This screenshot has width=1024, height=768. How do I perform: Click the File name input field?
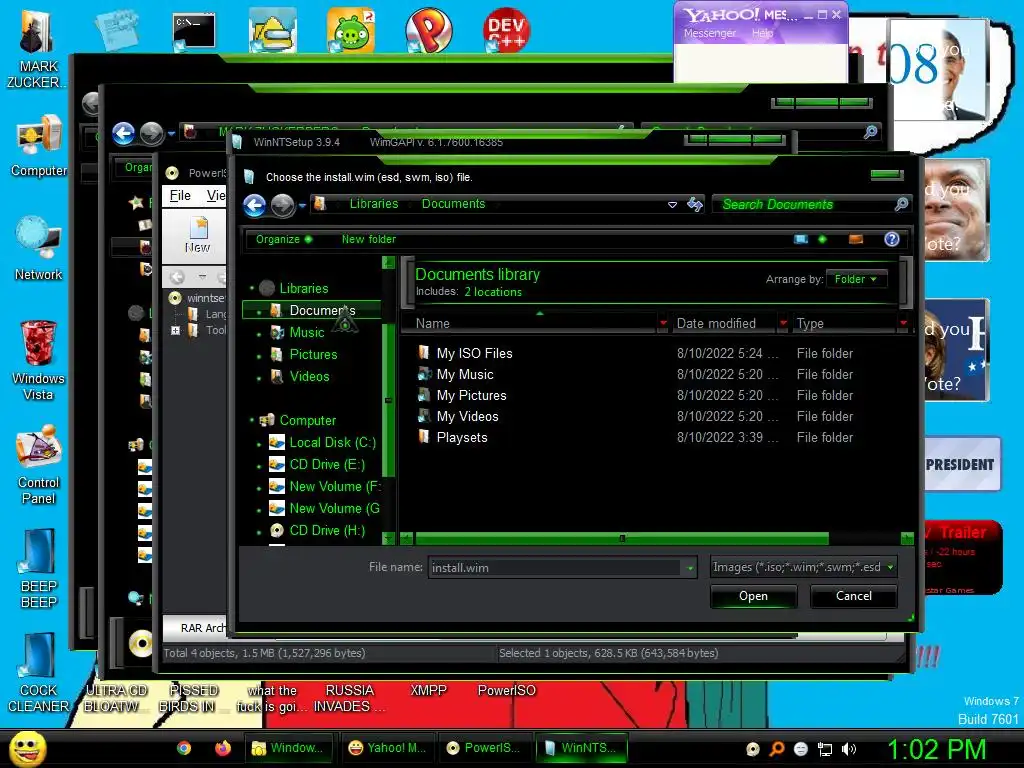click(x=554, y=568)
